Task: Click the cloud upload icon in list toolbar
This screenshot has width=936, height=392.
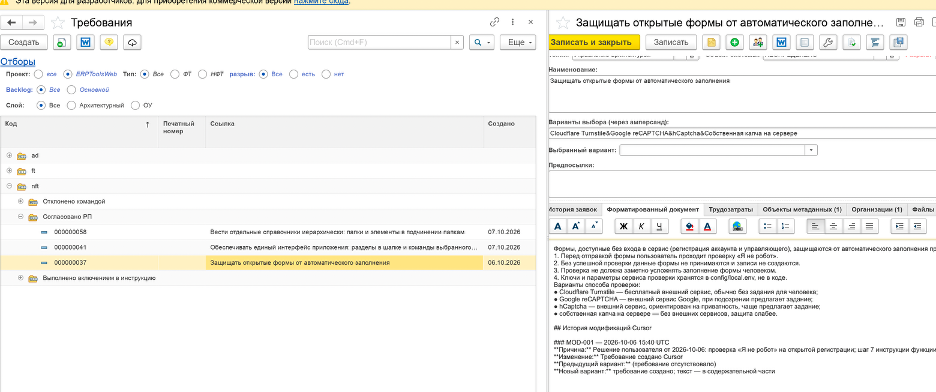Action: pyautogui.click(x=133, y=42)
